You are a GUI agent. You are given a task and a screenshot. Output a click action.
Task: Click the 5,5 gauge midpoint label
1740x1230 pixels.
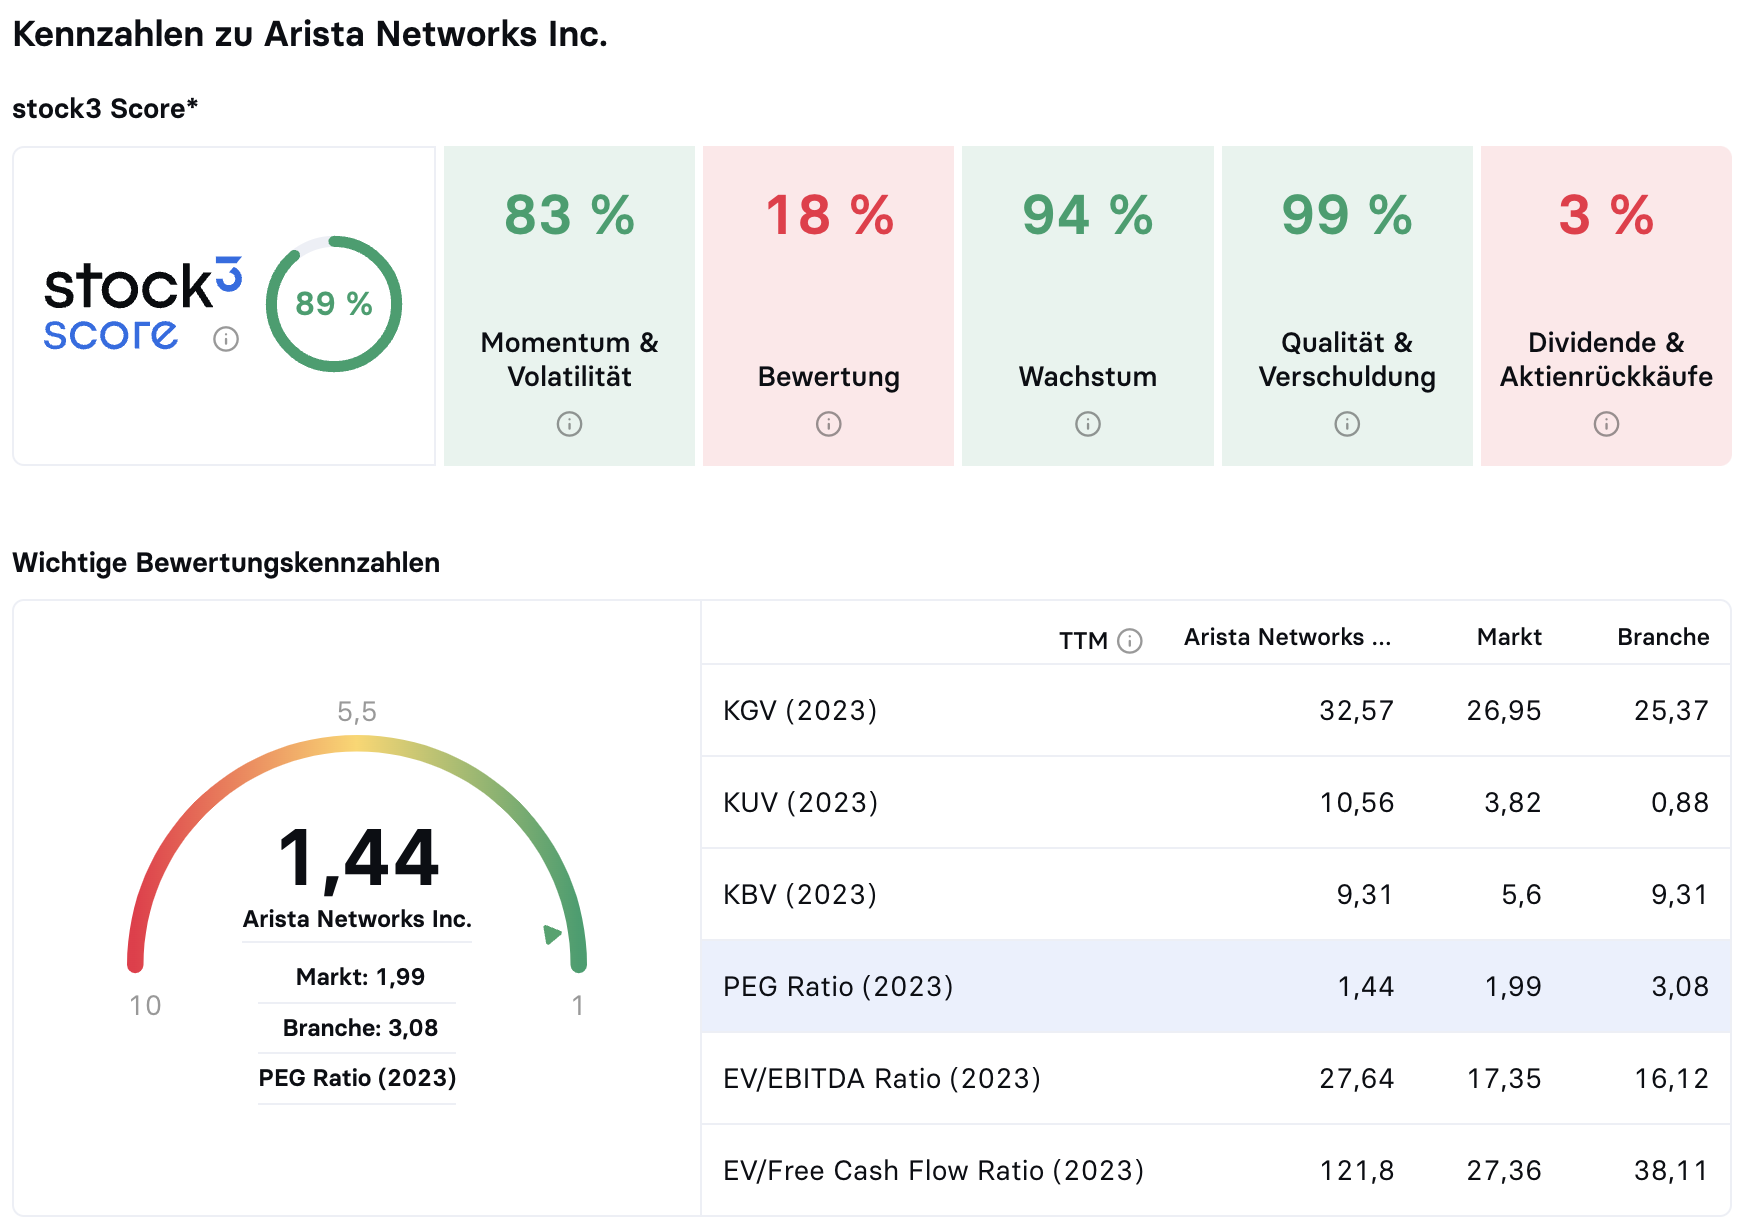coord(357,712)
